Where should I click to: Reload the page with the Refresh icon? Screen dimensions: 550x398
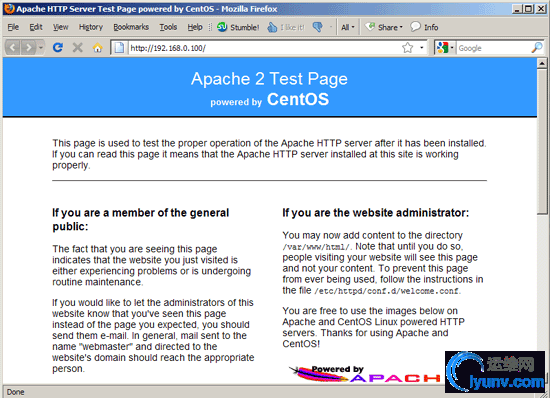(x=58, y=47)
